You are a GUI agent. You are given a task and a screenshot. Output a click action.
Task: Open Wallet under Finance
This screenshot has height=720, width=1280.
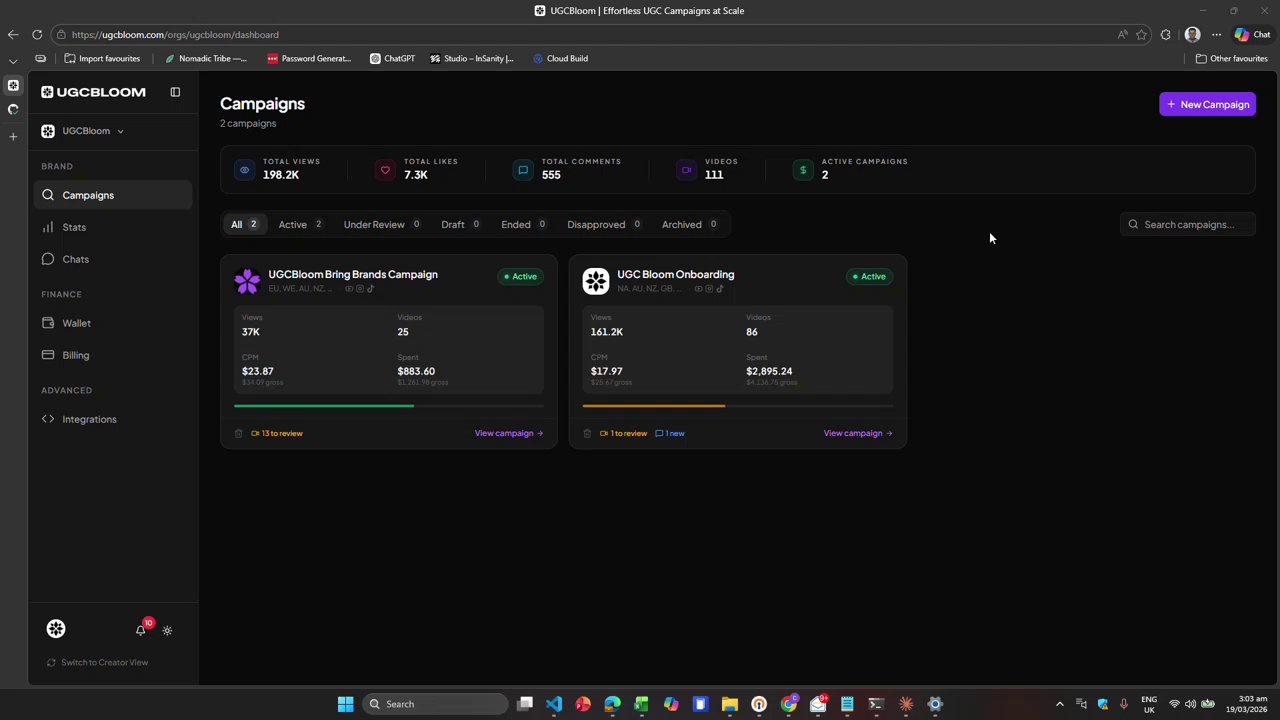point(113,323)
